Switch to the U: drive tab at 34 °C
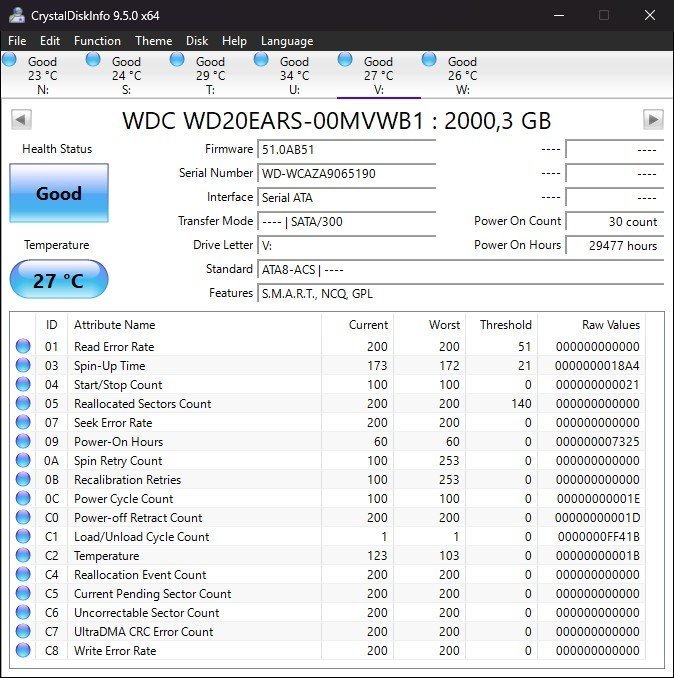This screenshot has height=678, width=674. pos(294,75)
